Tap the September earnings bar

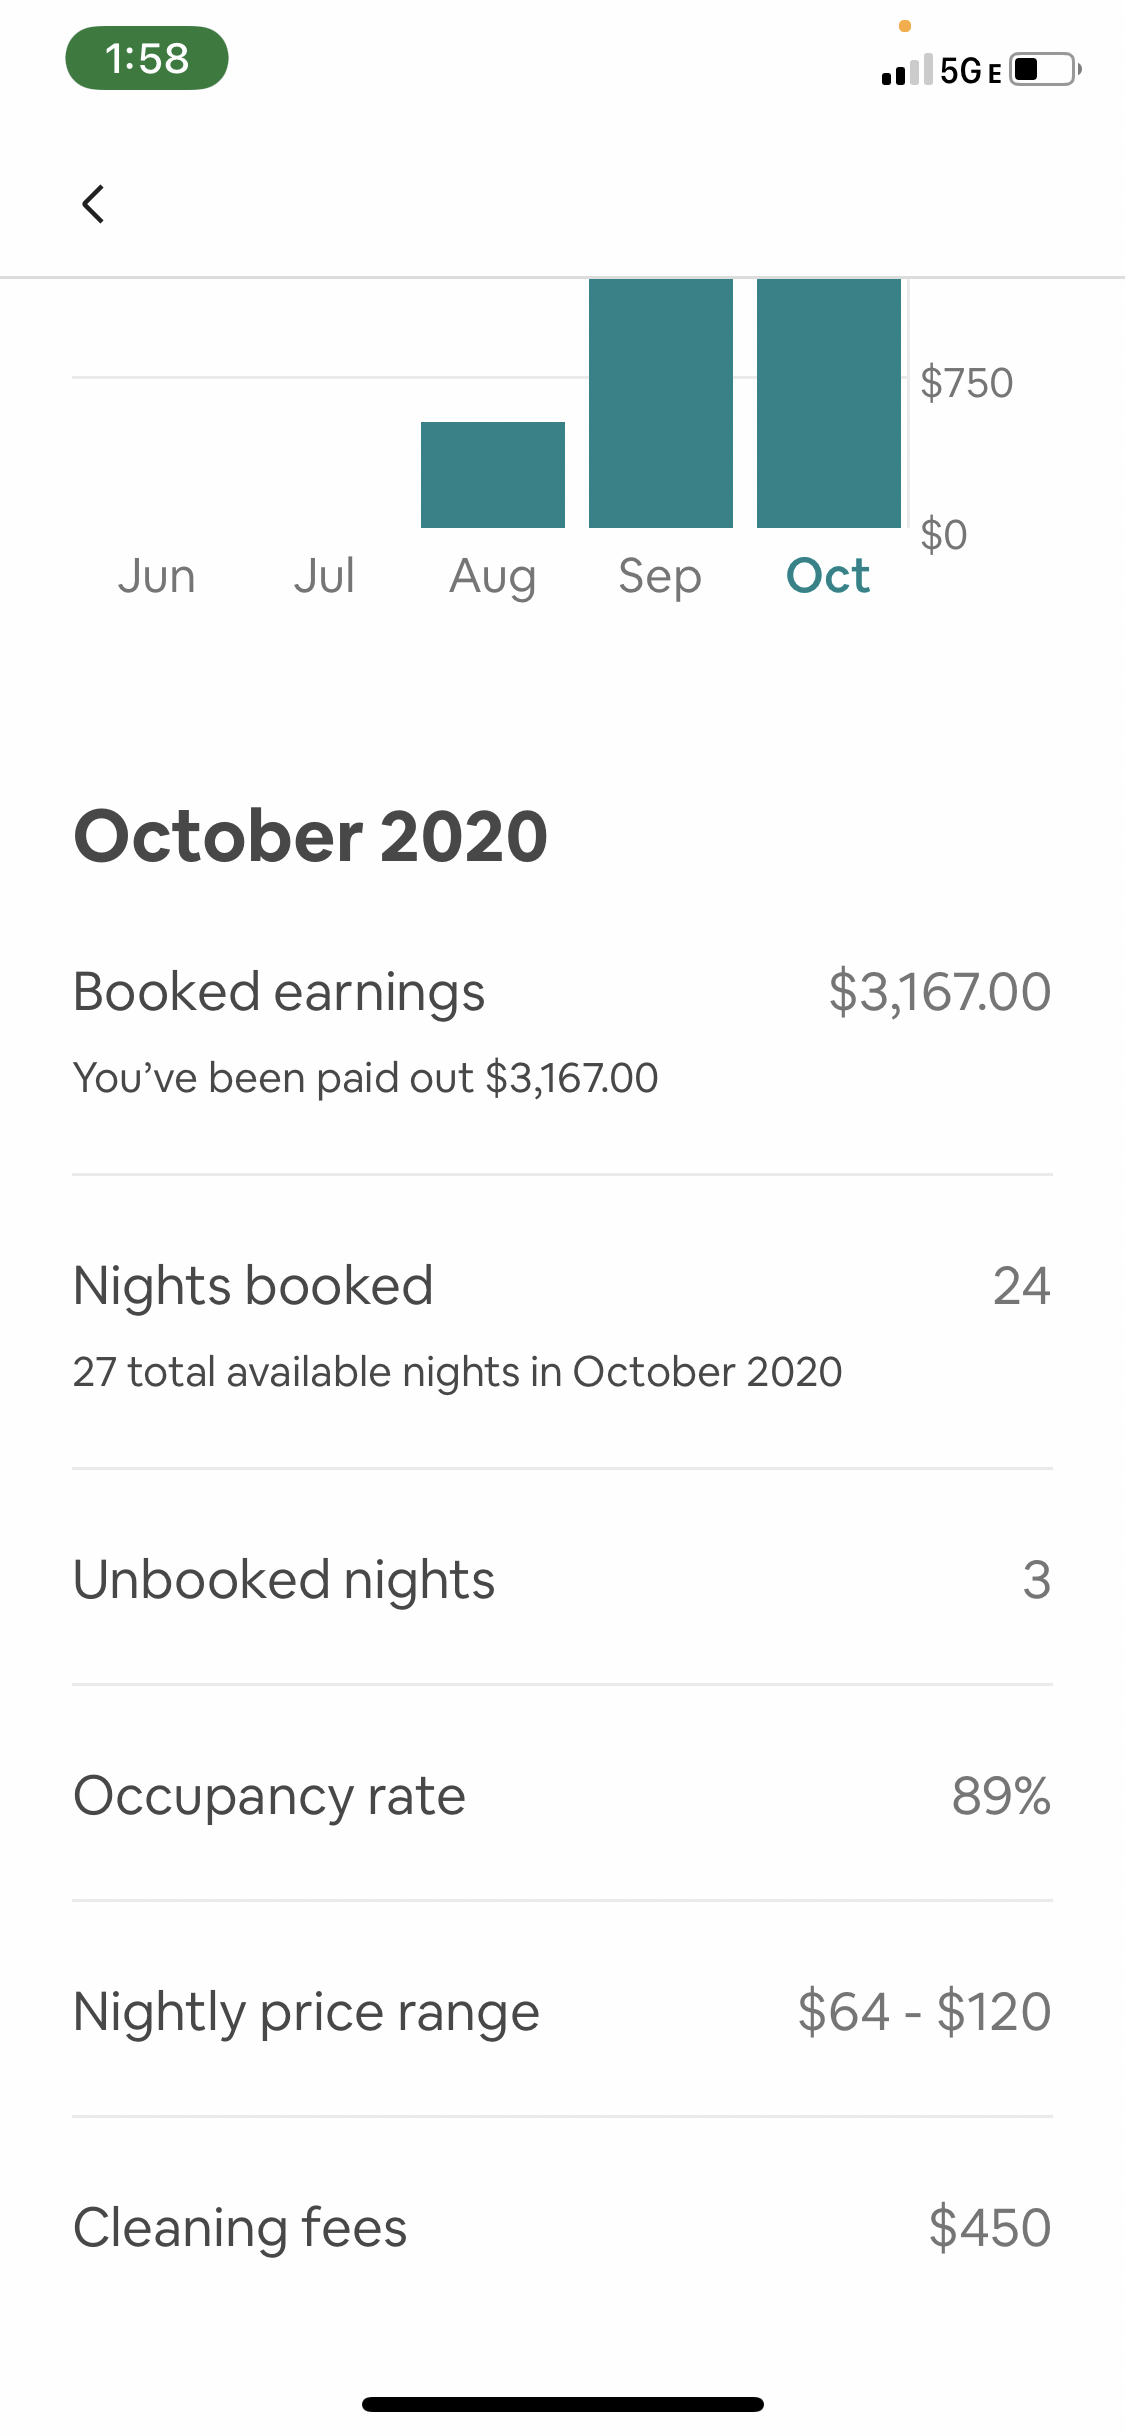pos(660,403)
